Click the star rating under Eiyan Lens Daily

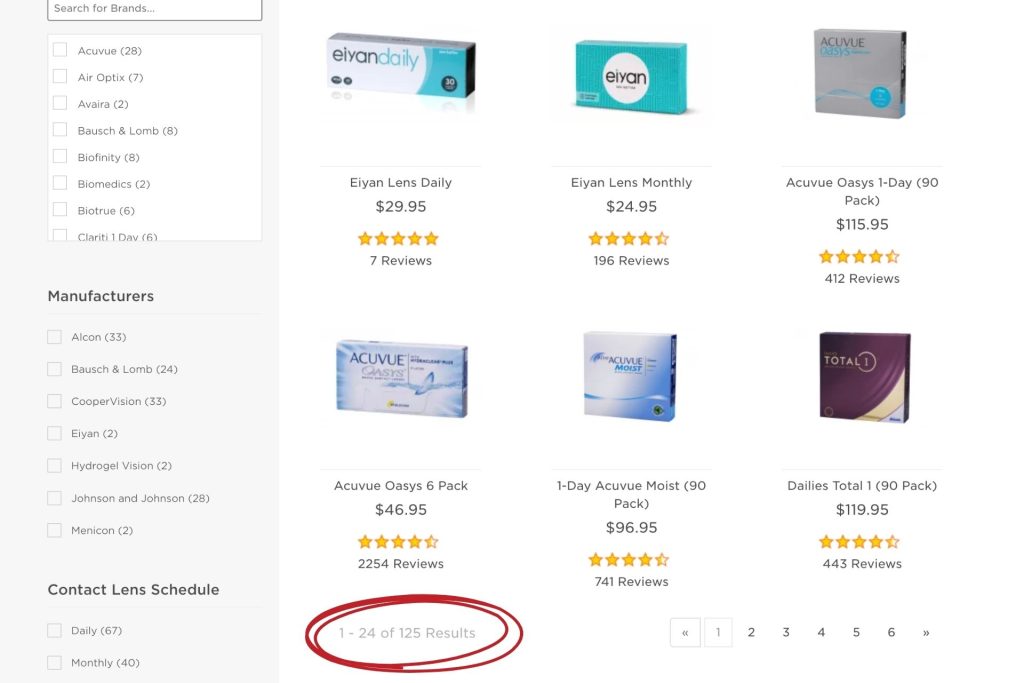pyautogui.click(x=398, y=238)
